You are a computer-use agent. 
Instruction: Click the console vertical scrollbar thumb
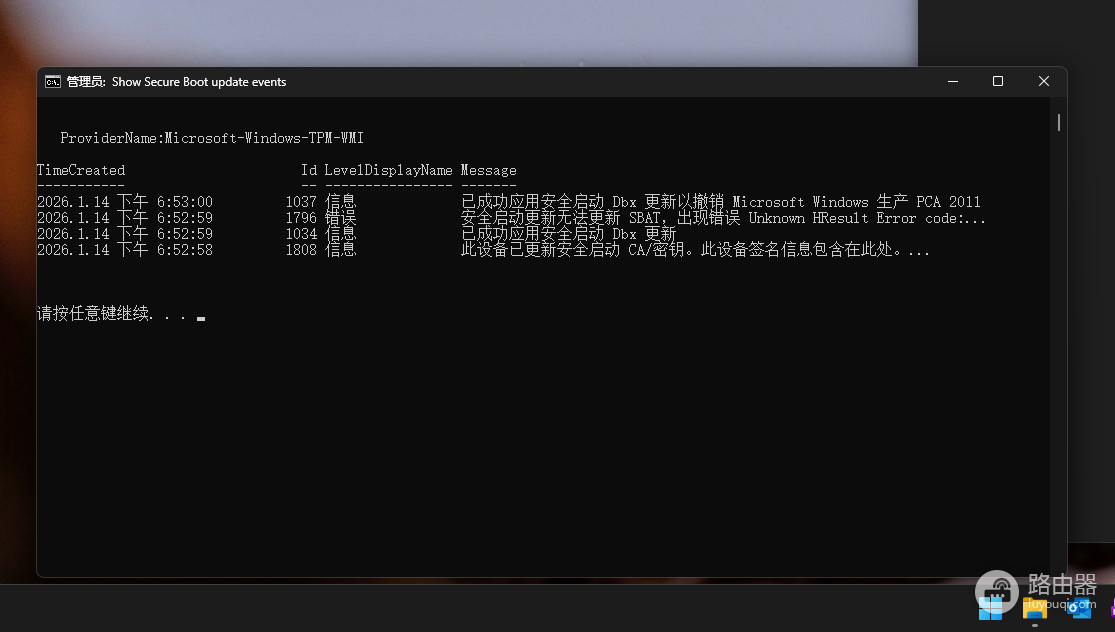click(x=1059, y=122)
